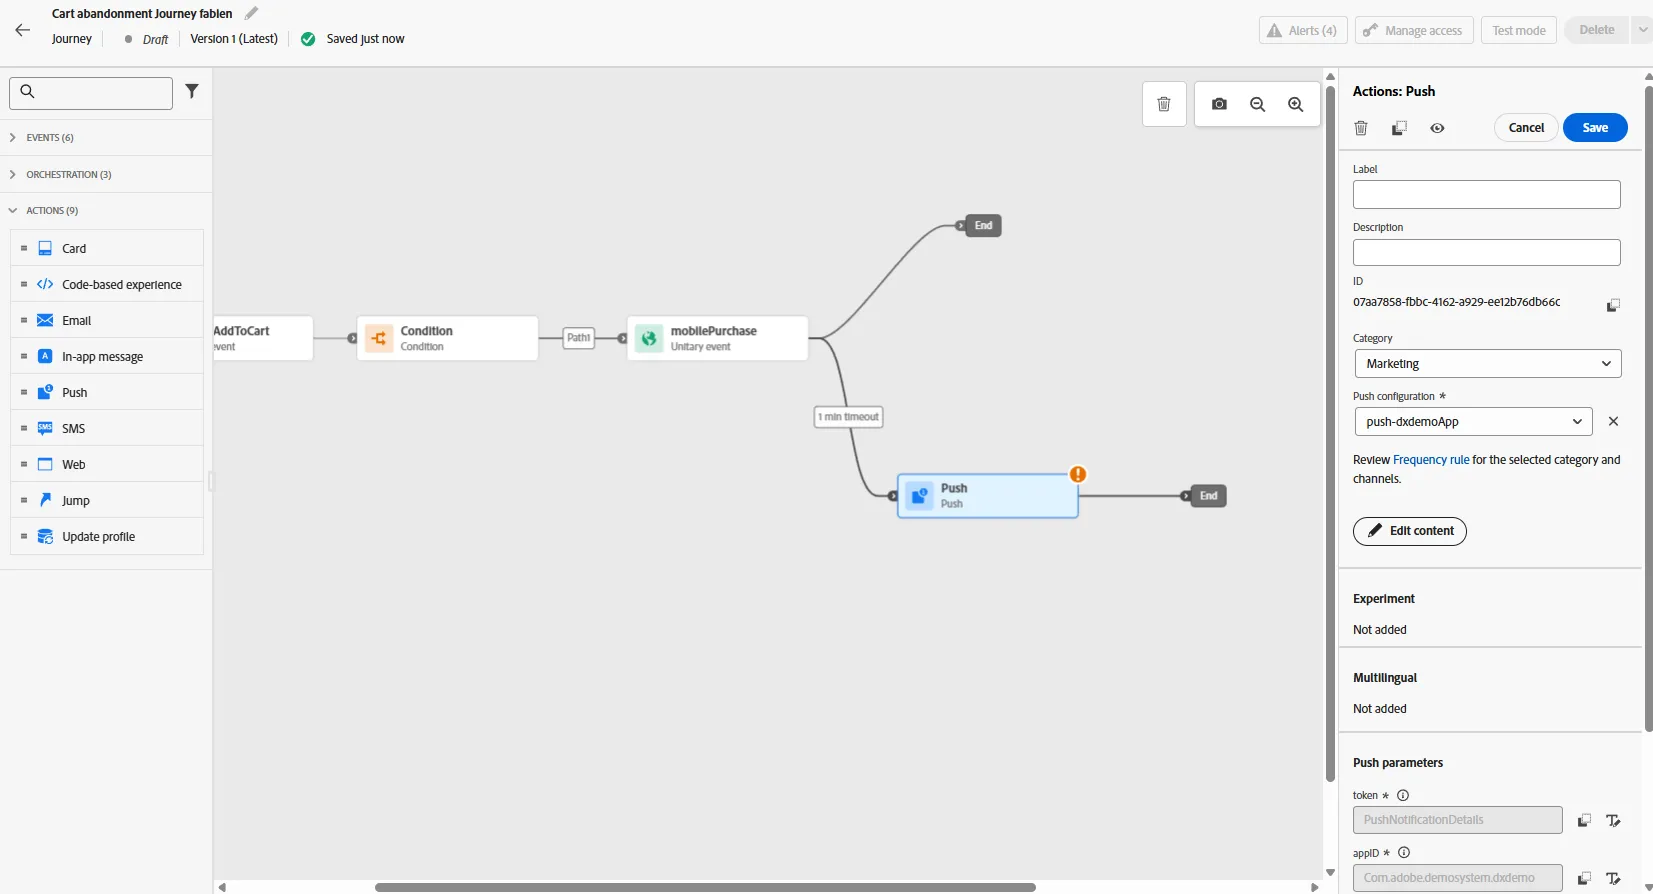Viewport: 1653px width, 894px height.
Task: Select the Condition node on canvas
Action: (x=447, y=338)
